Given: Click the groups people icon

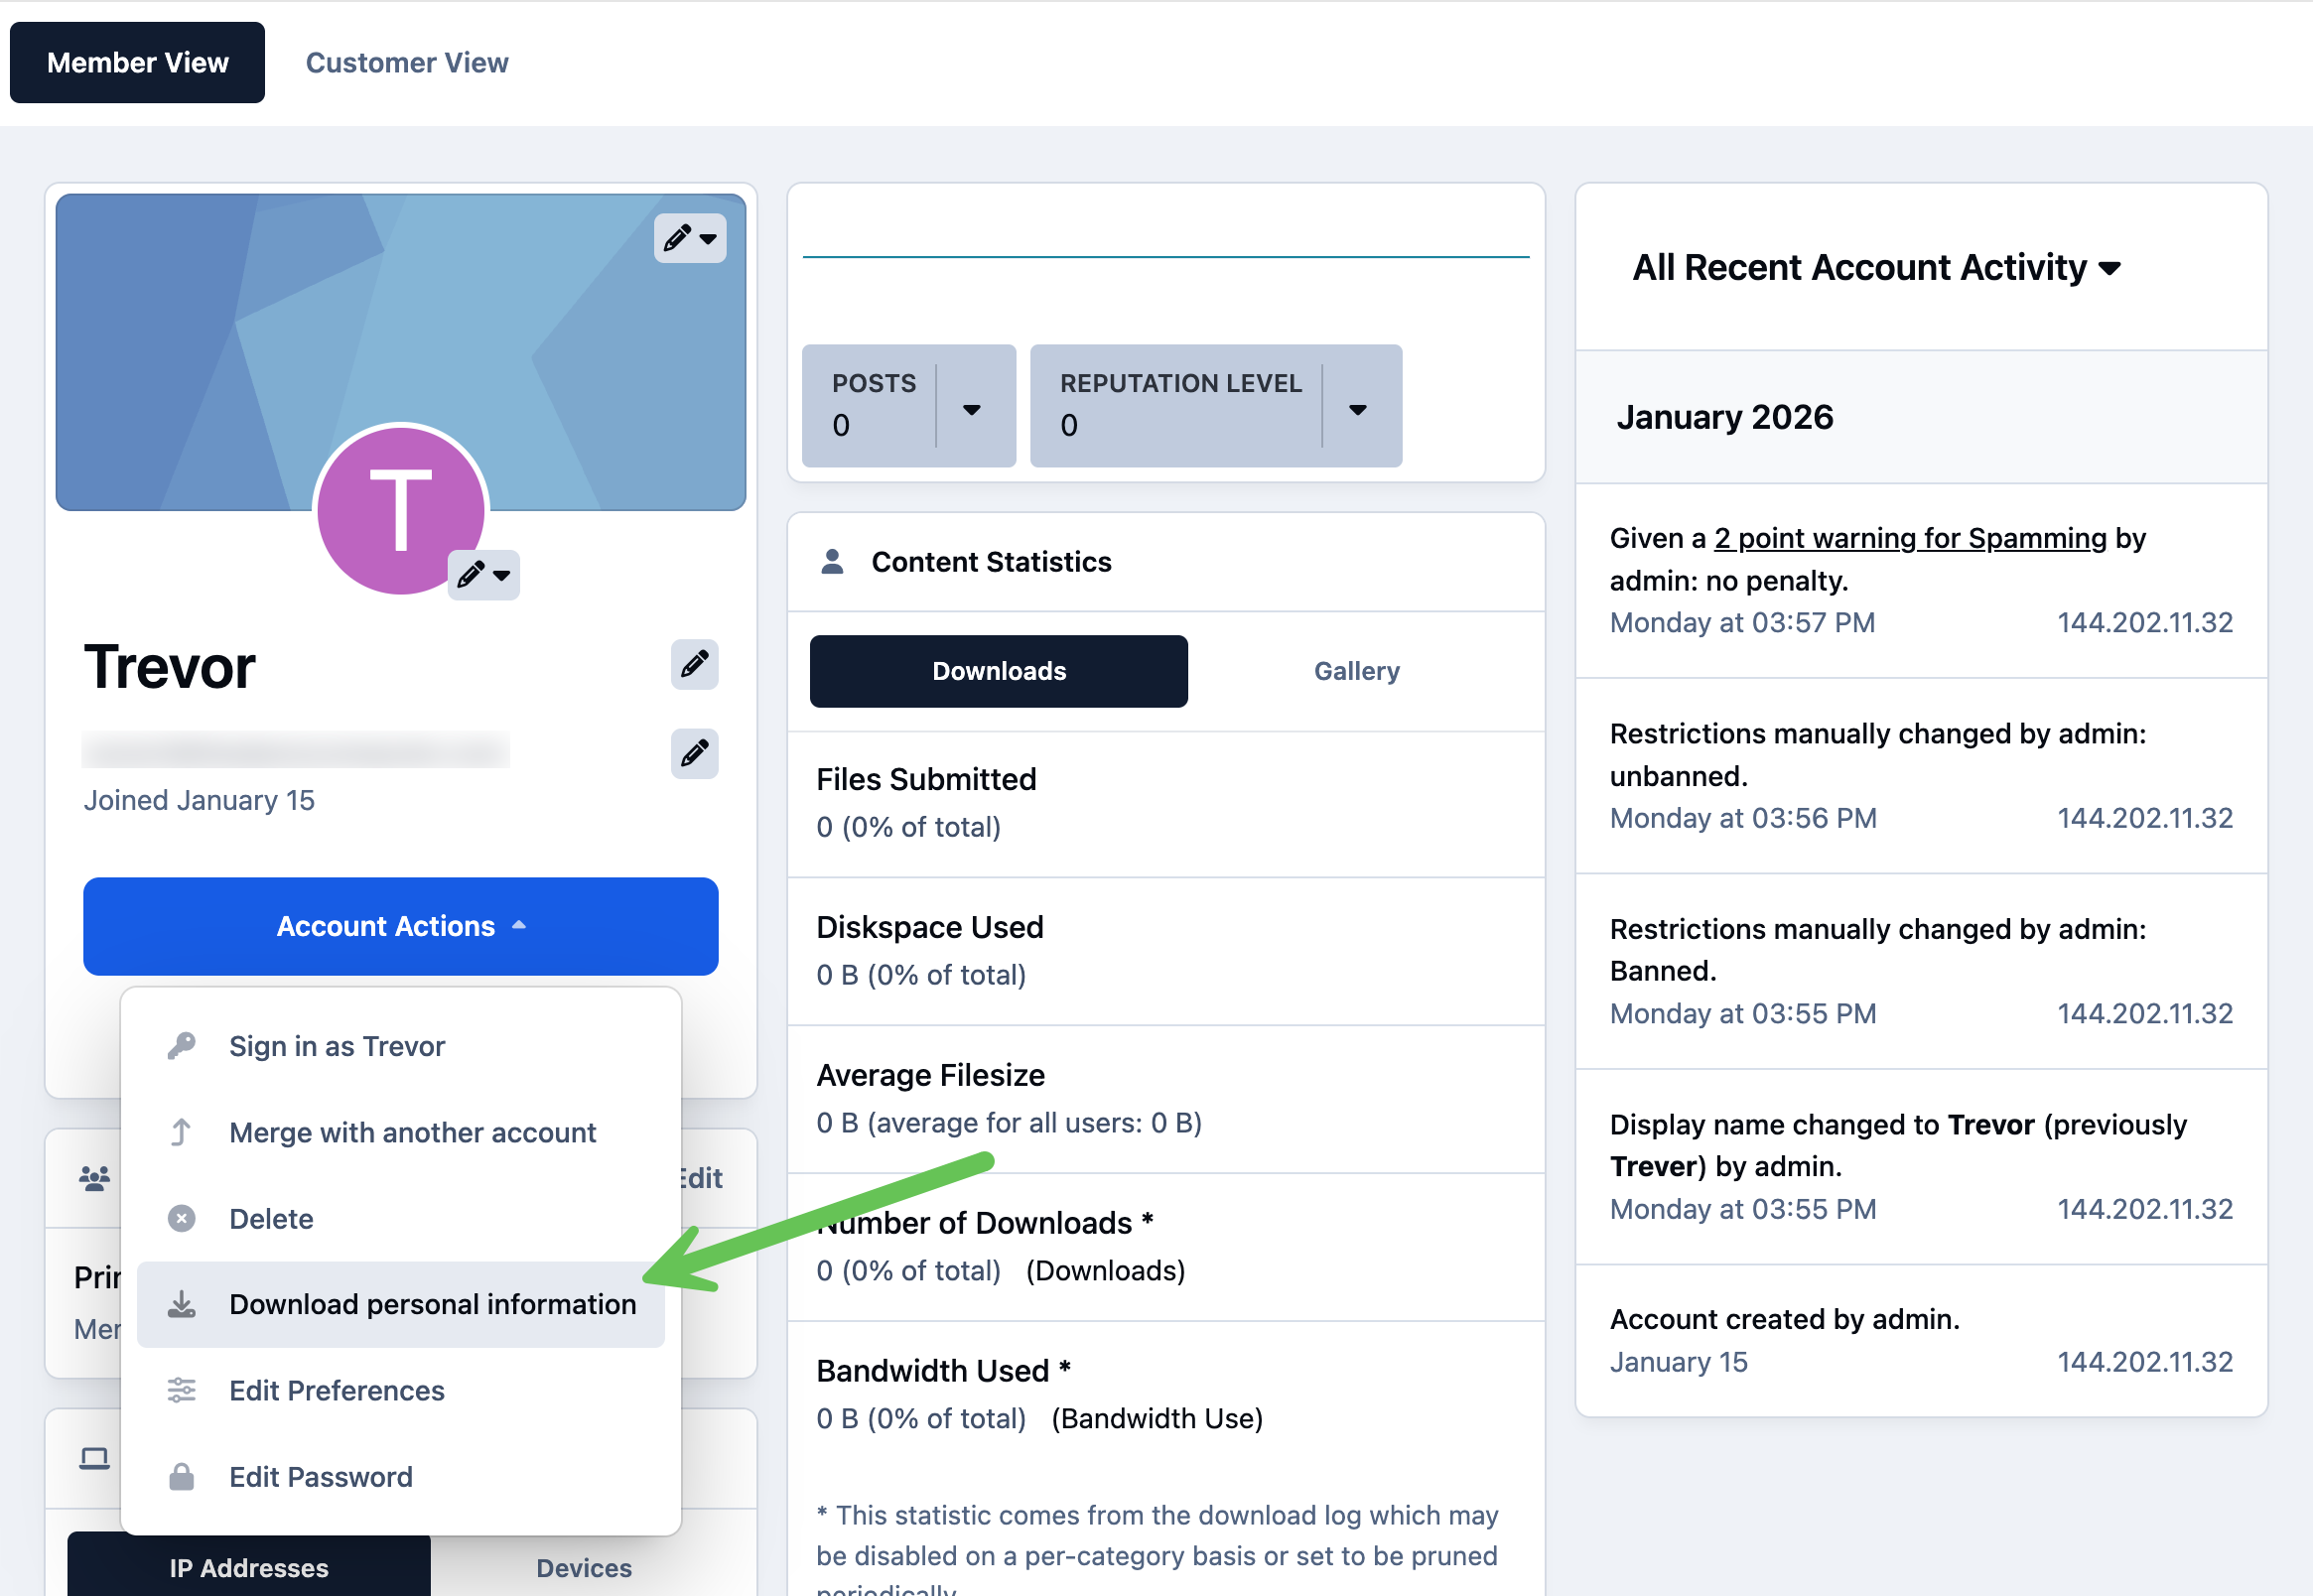Looking at the screenshot, I should point(95,1178).
